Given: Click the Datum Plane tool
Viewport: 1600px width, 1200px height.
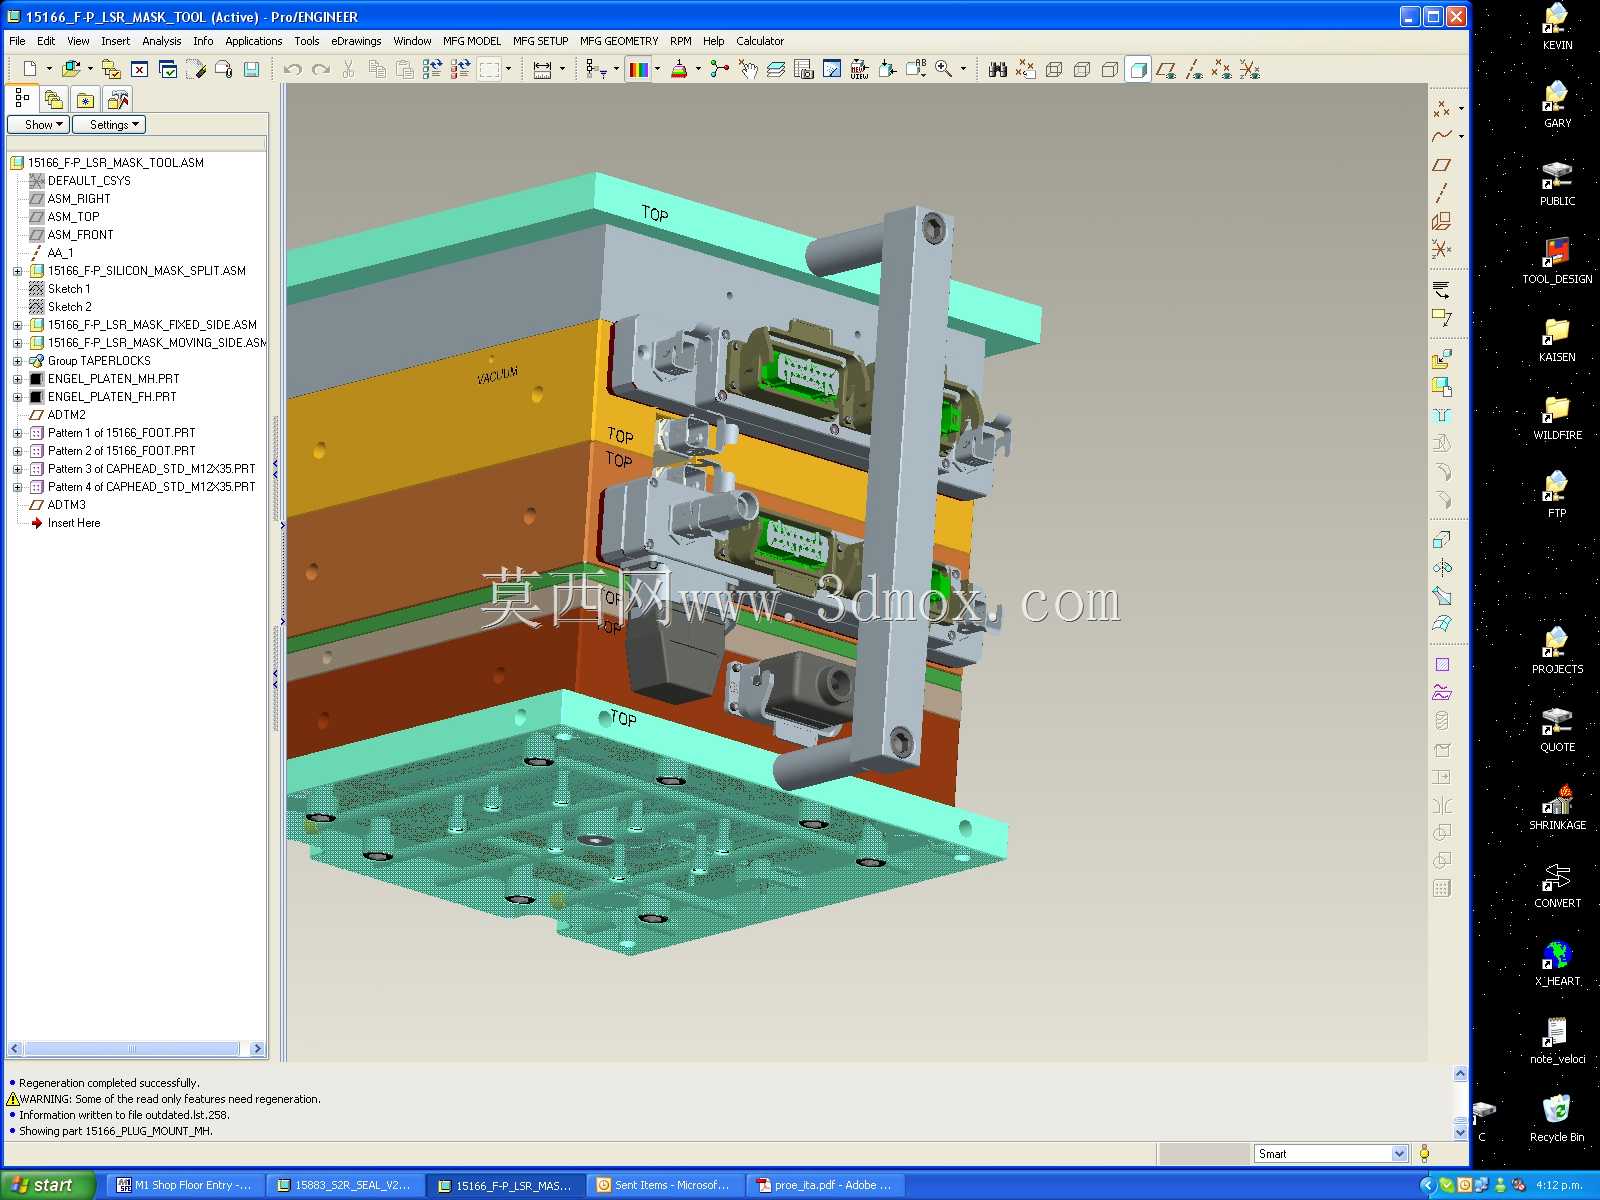Looking at the screenshot, I should (x=1441, y=165).
